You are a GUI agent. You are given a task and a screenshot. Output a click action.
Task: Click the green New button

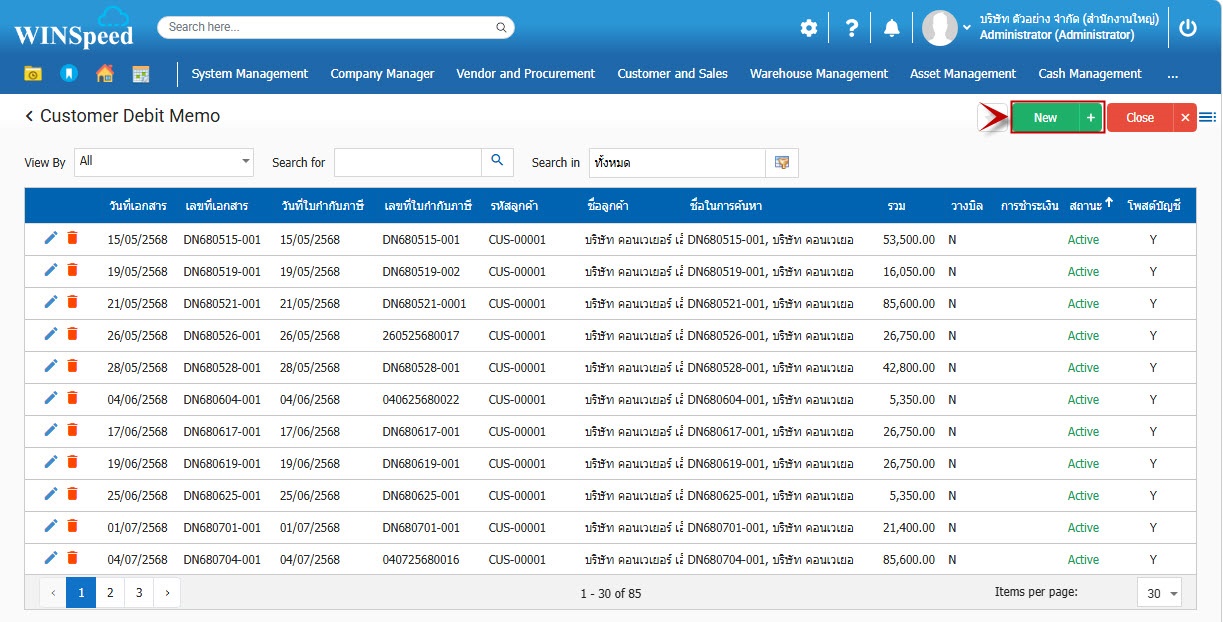pos(1045,118)
